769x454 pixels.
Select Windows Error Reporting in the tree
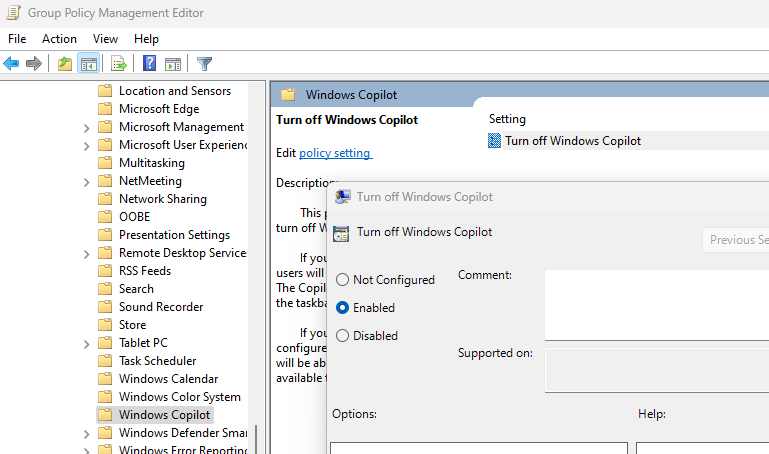click(x=183, y=450)
